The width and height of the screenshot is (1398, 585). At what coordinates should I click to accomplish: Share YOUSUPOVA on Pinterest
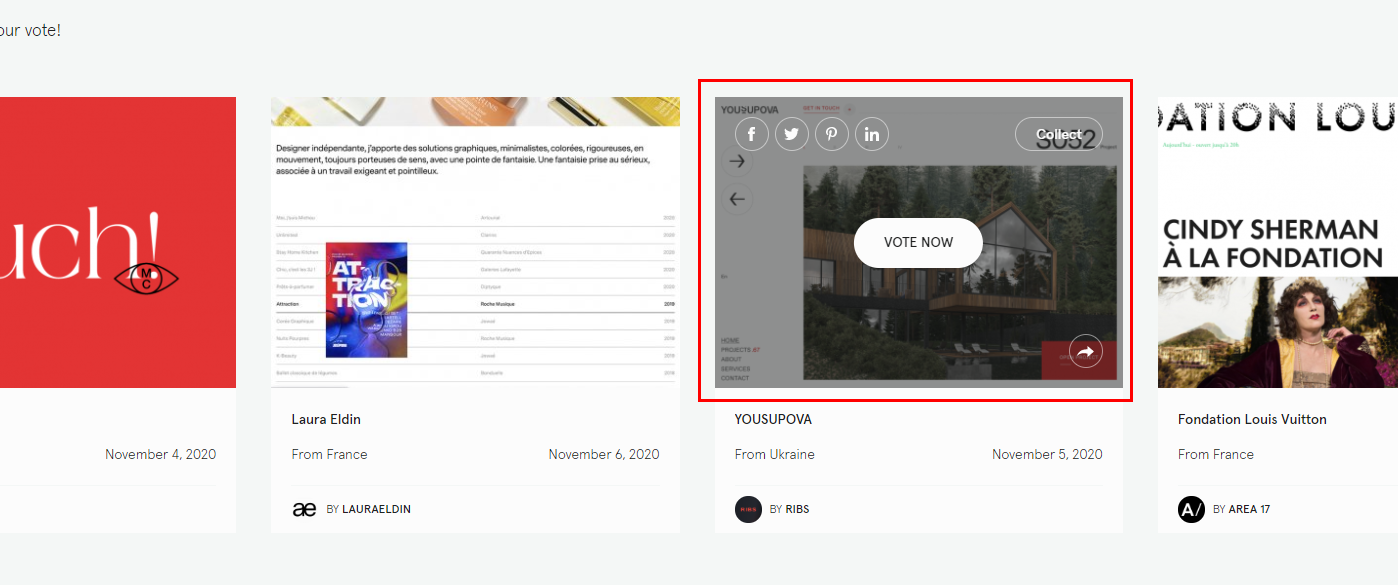(832, 134)
